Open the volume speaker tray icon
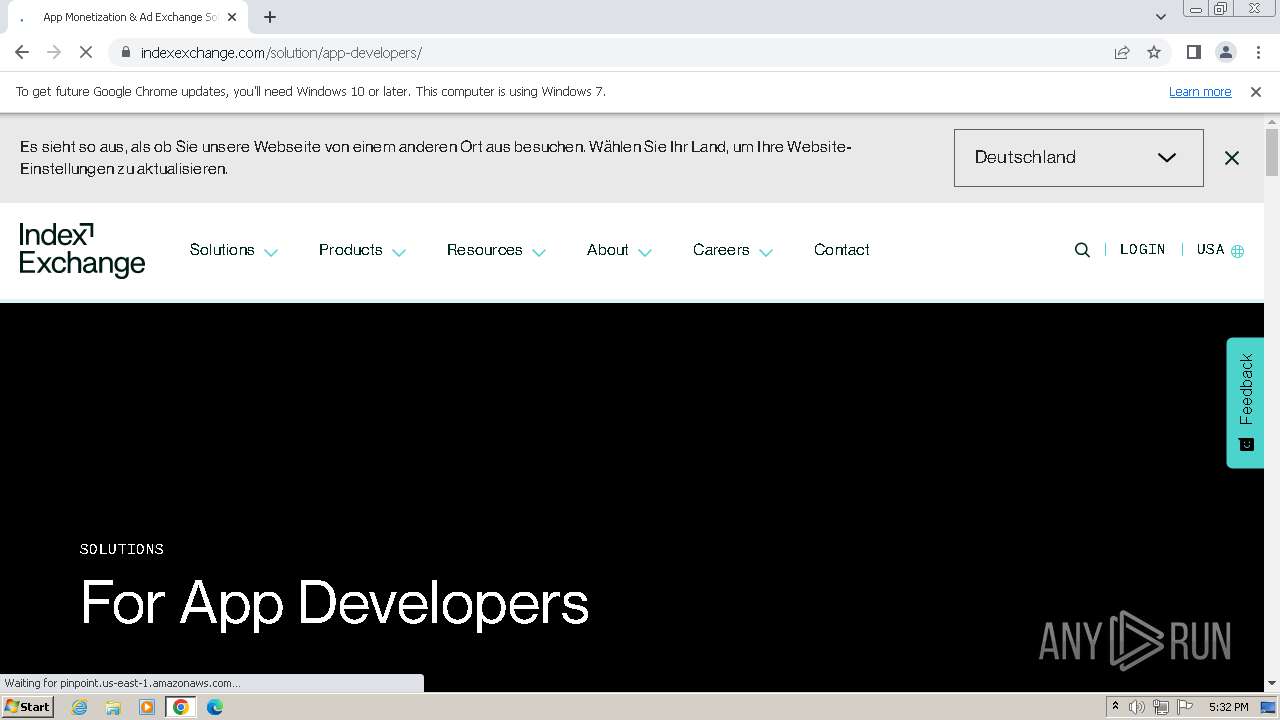Image resolution: width=1280 pixels, height=720 pixels. pyautogui.click(x=1137, y=707)
